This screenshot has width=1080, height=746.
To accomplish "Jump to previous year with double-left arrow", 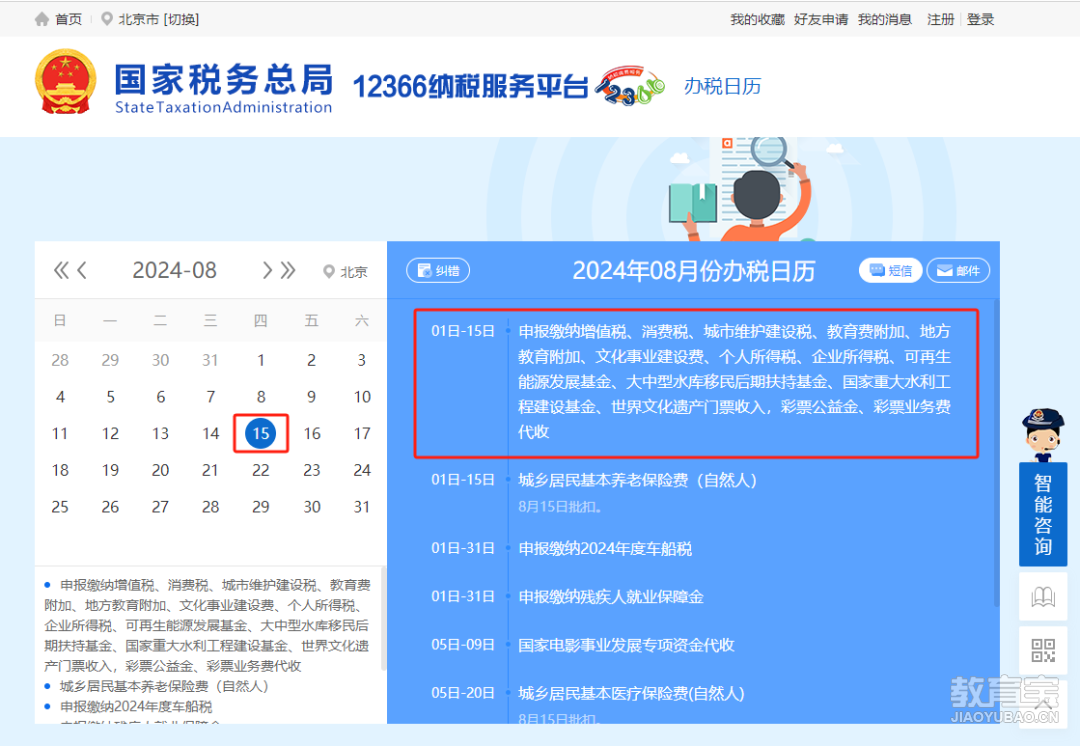I will coord(61,270).
